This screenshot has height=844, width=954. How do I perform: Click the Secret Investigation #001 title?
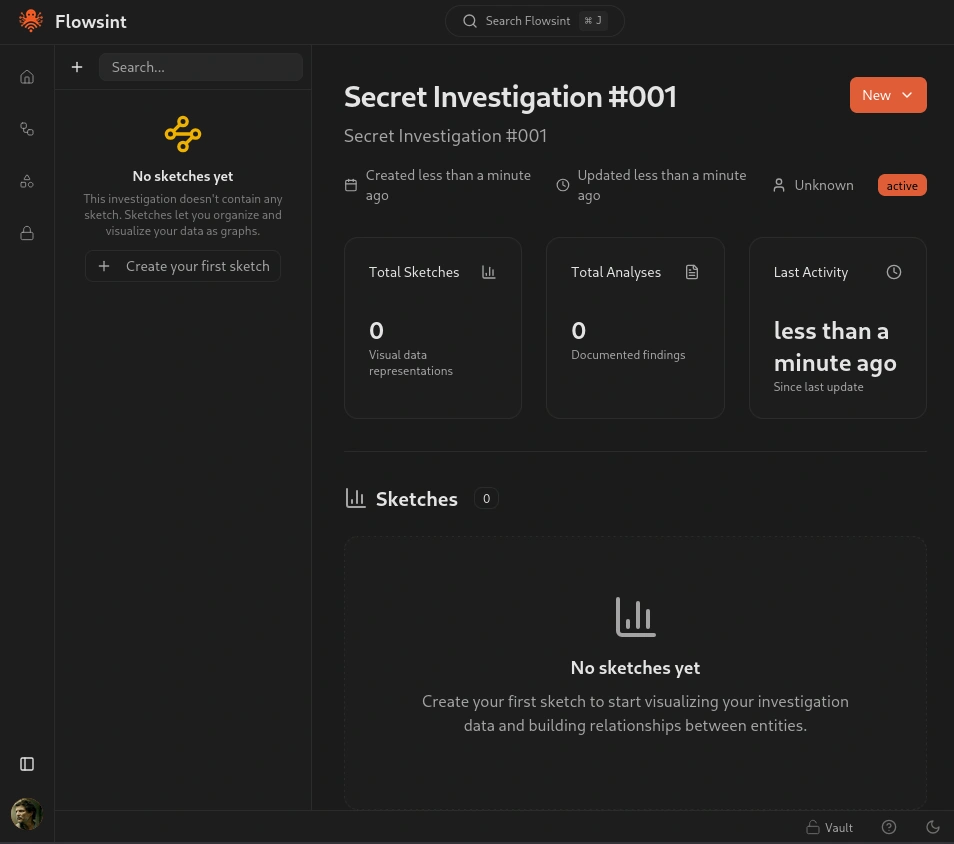click(x=510, y=97)
